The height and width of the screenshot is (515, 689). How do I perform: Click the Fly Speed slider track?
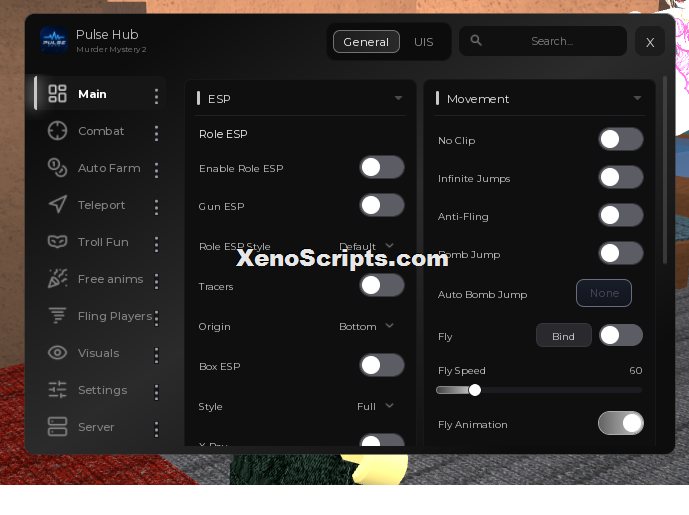coord(540,390)
